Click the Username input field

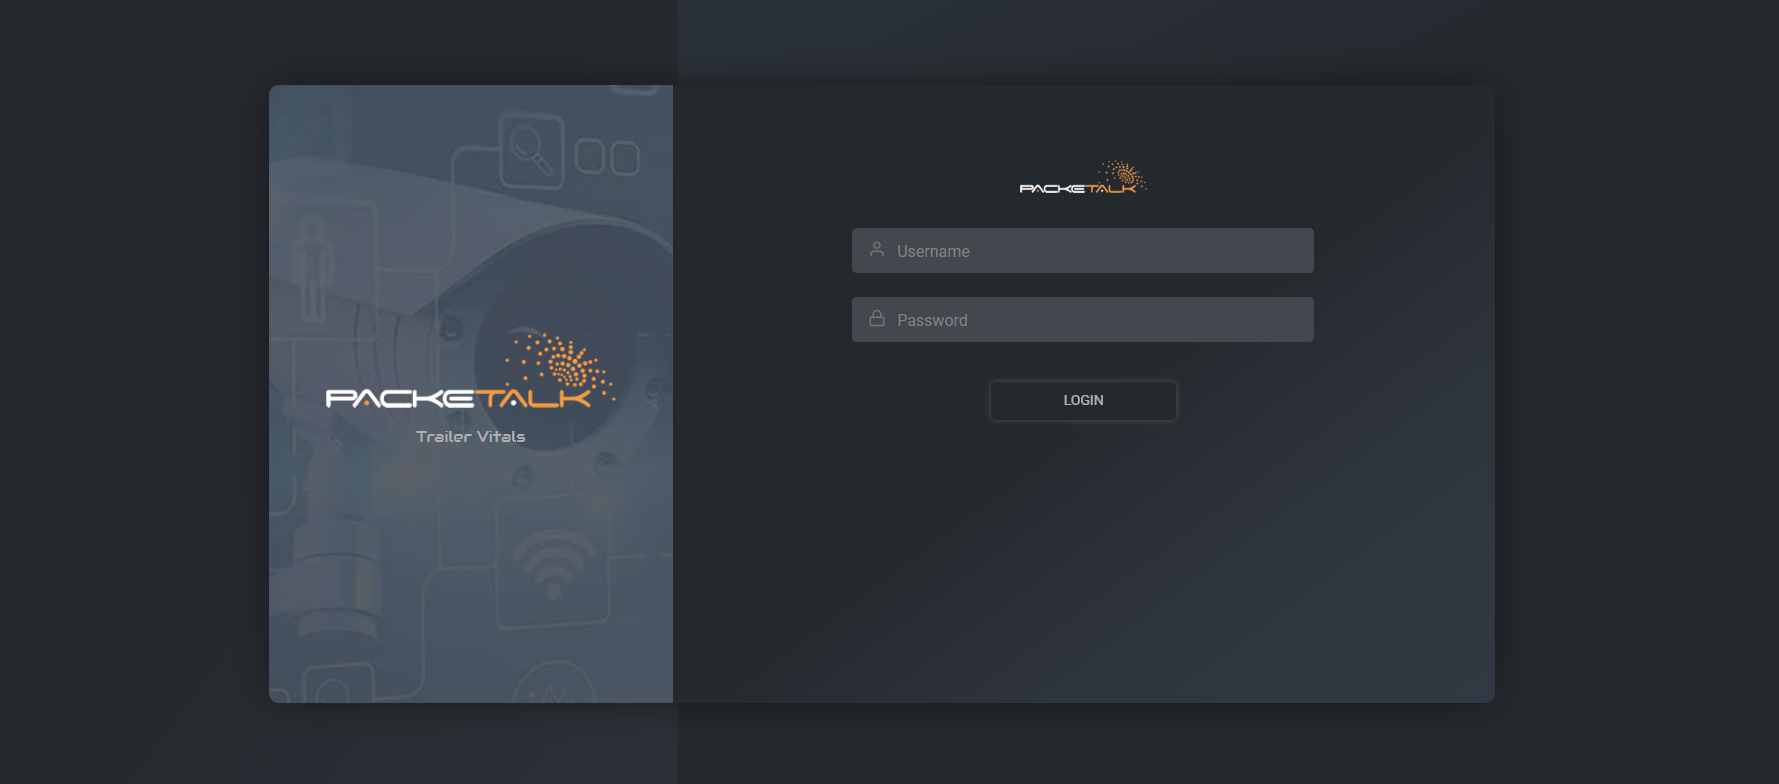click(x=1082, y=250)
